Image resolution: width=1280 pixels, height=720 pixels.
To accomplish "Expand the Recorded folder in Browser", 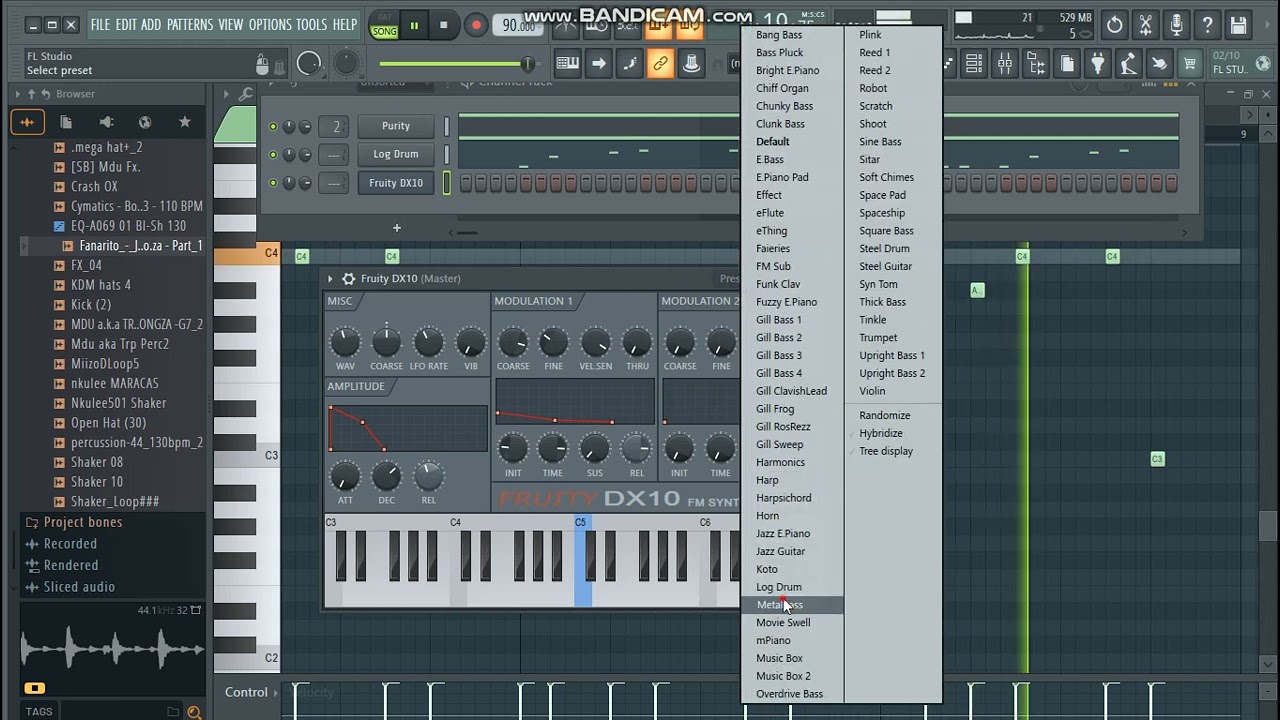I will pyautogui.click(x=70, y=544).
